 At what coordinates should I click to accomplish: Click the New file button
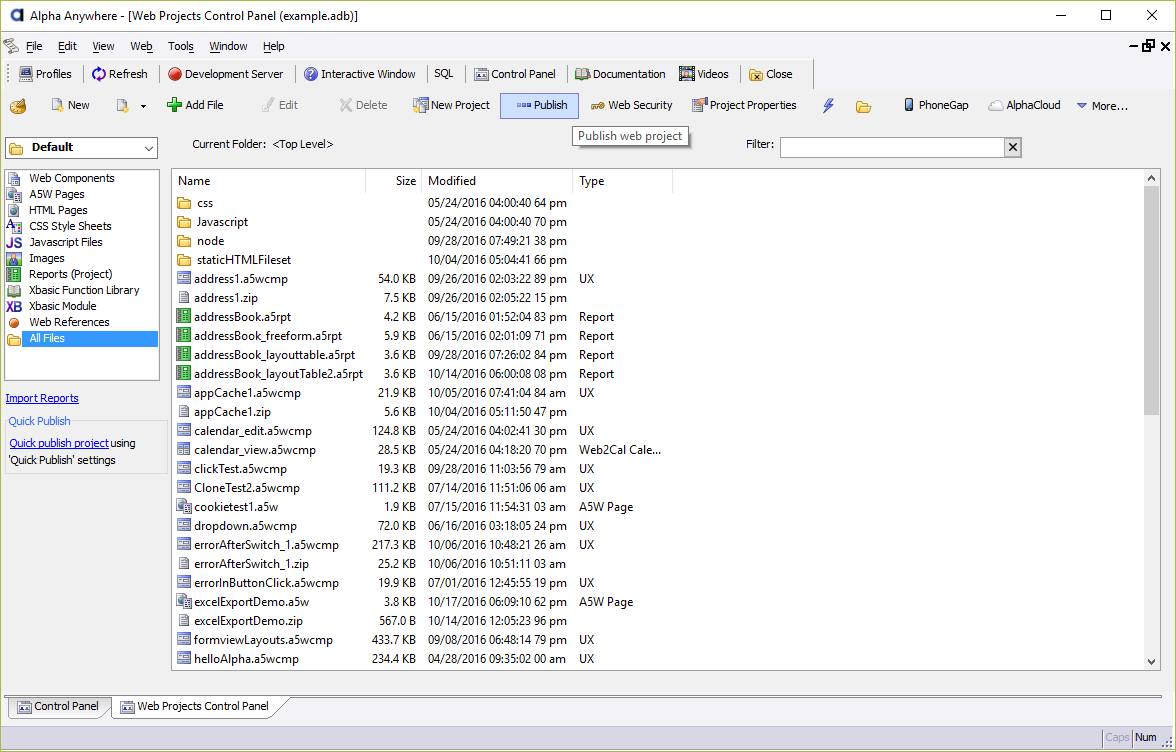(x=70, y=106)
